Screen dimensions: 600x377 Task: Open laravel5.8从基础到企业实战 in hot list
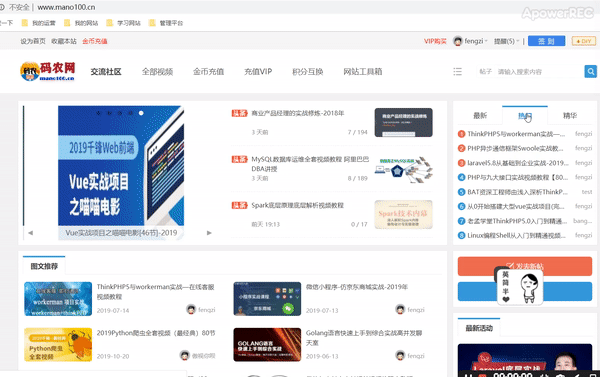[518, 163]
